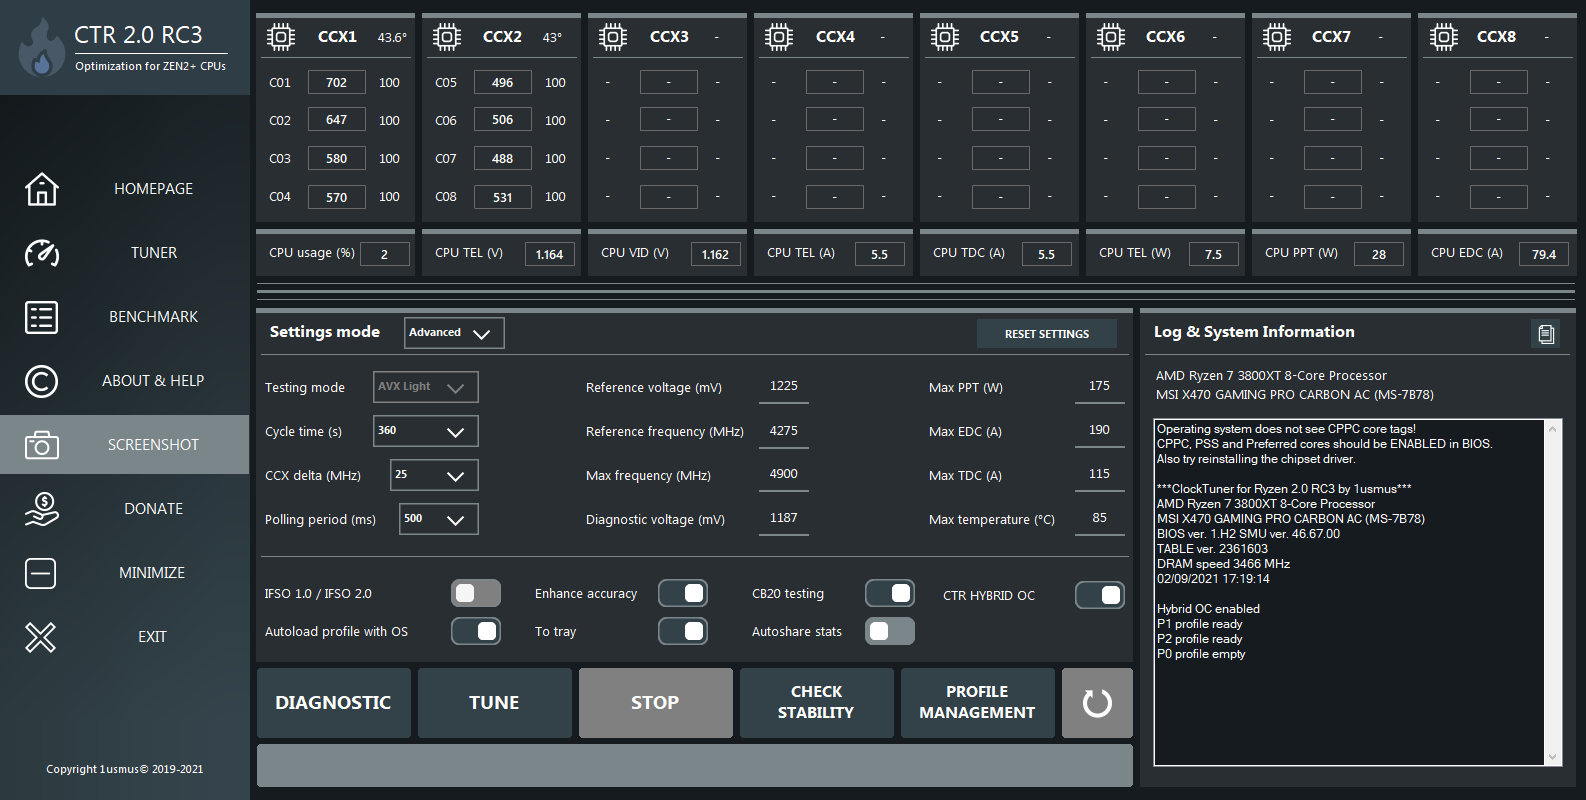Viewport: 1586px width, 800px height.
Task: Click the circular refresh arrow button
Action: coord(1097,703)
